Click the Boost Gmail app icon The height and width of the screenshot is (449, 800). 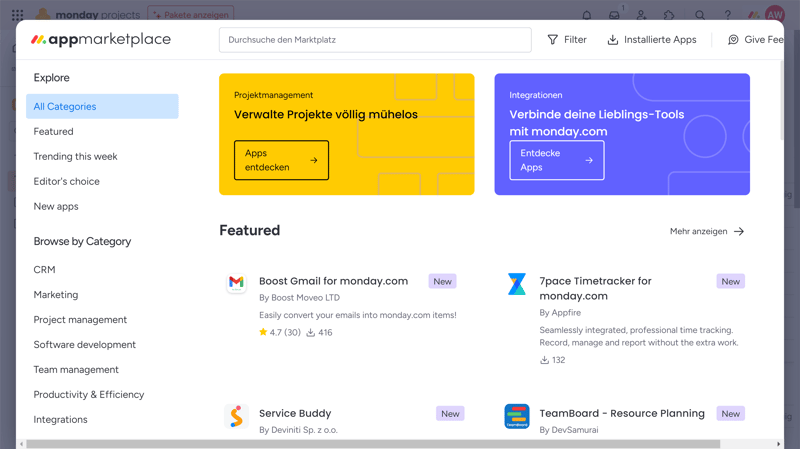point(236,283)
